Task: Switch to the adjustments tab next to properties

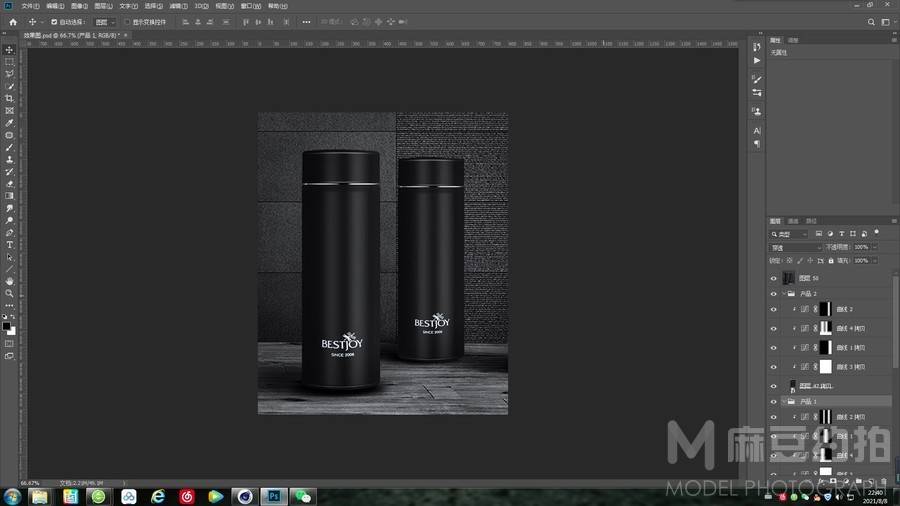Action: tap(793, 40)
